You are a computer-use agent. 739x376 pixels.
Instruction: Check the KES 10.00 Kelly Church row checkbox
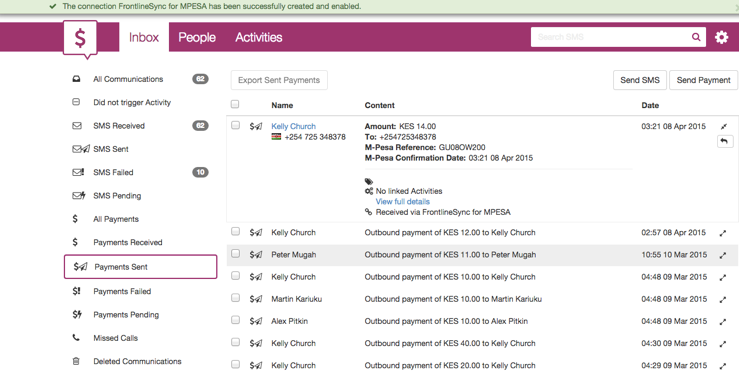click(235, 276)
